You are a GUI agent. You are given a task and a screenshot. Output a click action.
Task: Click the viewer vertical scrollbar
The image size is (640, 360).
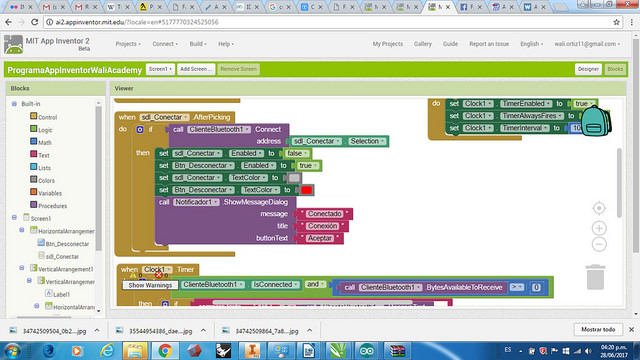click(619, 183)
